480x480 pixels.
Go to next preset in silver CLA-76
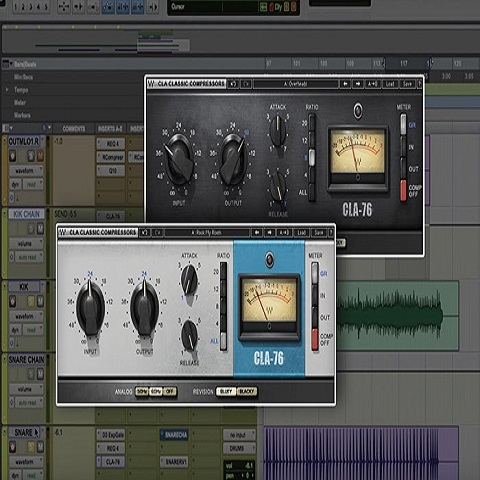coord(269,232)
